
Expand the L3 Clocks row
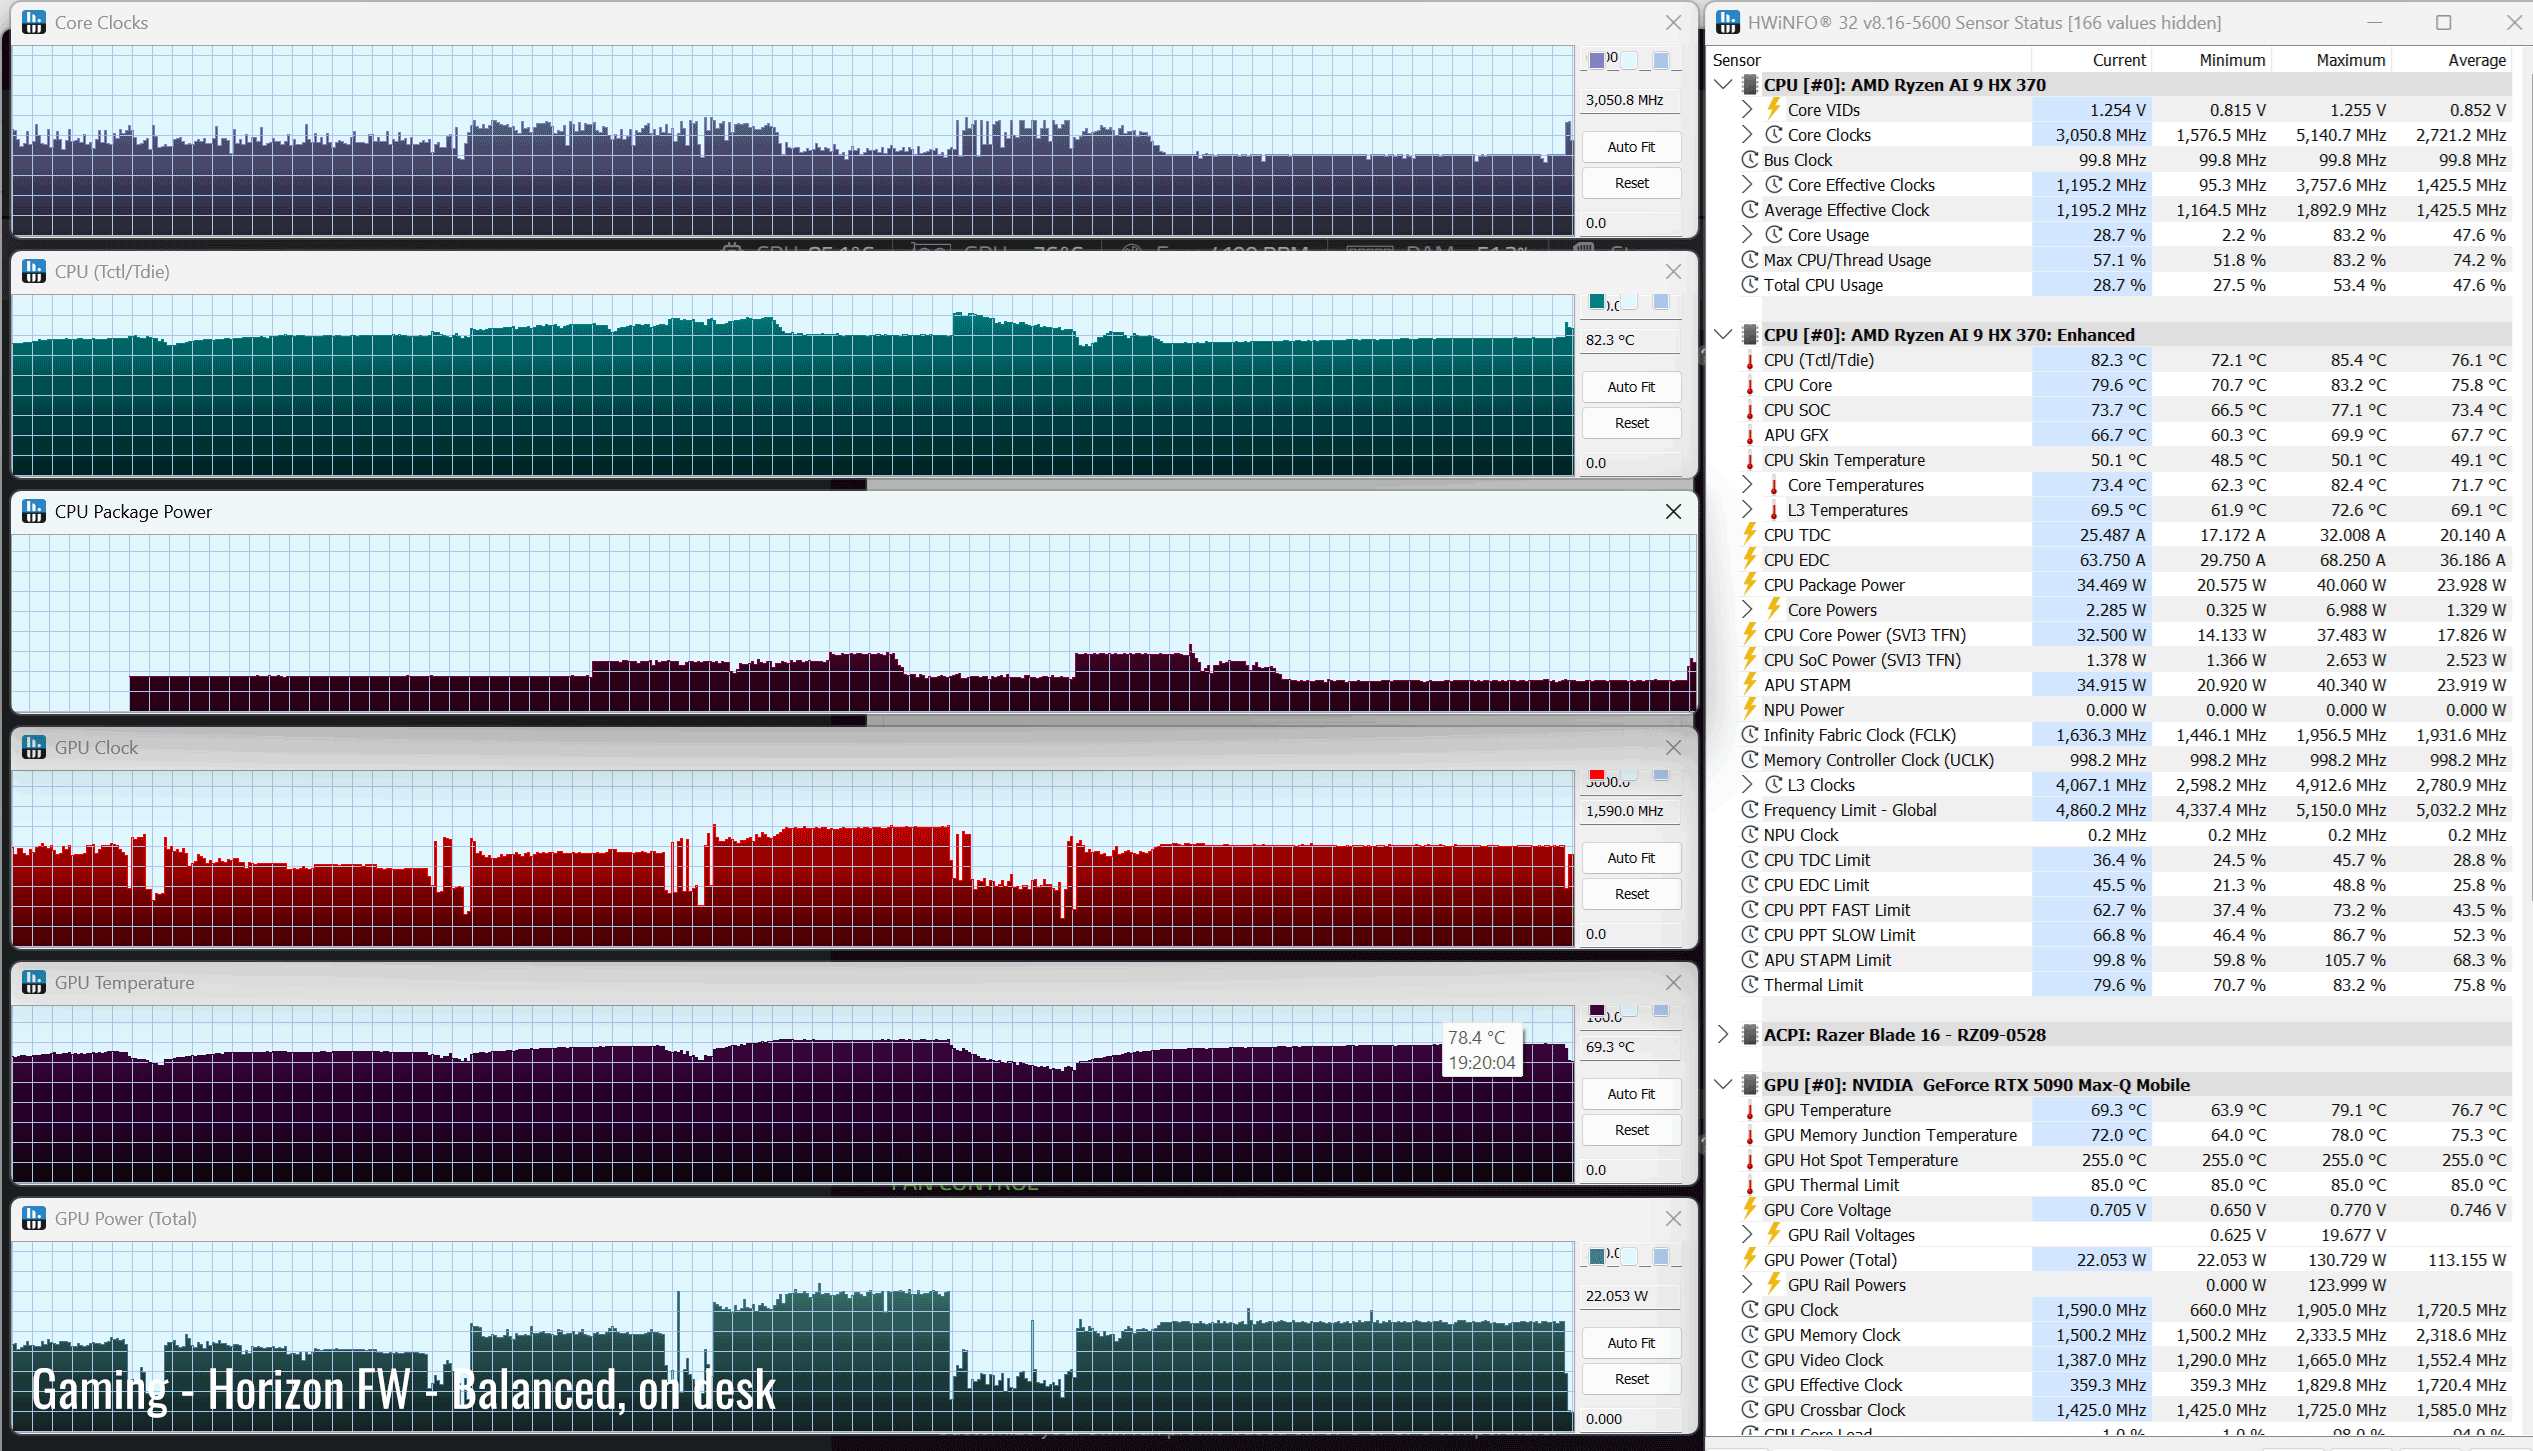(1747, 785)
